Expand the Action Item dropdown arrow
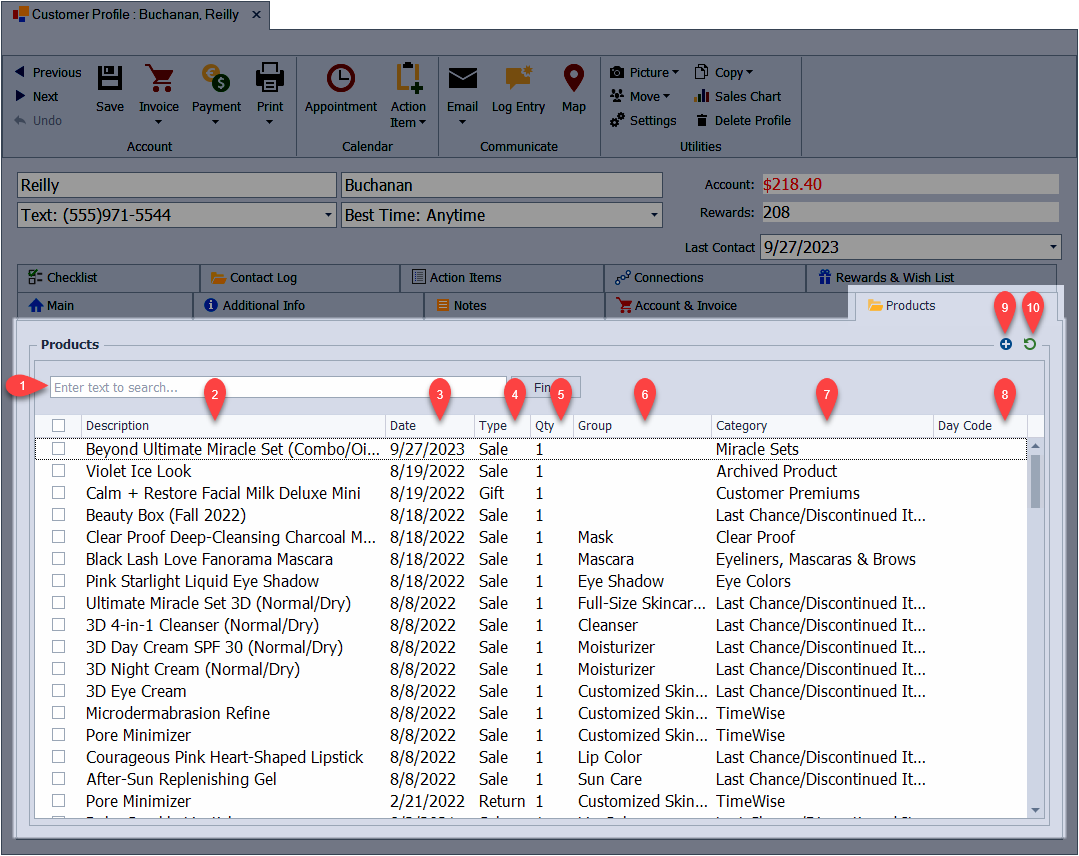 point(423,122)
